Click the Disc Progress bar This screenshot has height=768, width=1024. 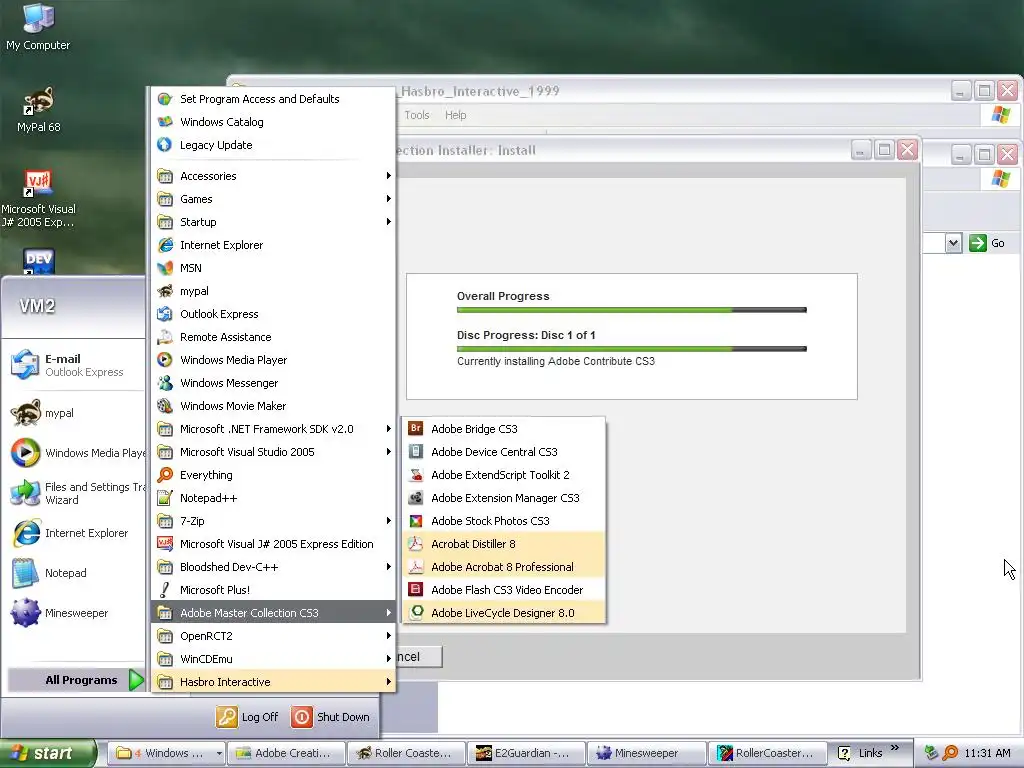pyautogui.click(x=632, y=349)
